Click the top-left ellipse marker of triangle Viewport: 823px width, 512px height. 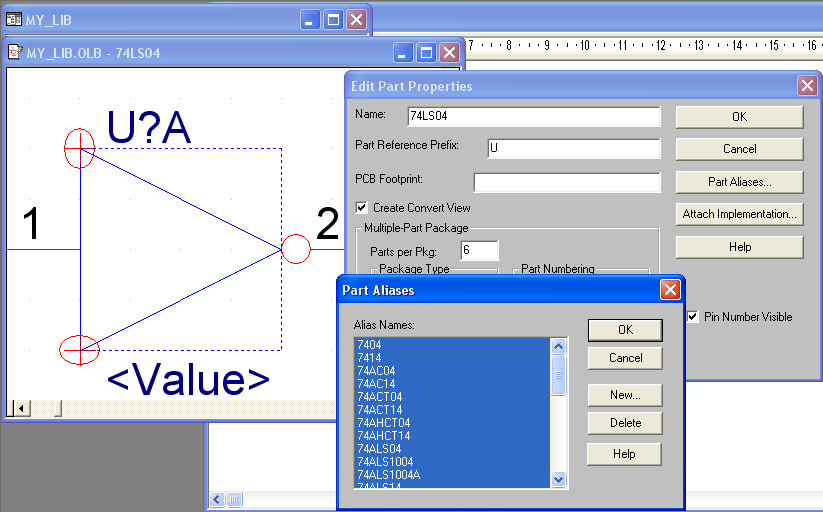tap(79, 148)
